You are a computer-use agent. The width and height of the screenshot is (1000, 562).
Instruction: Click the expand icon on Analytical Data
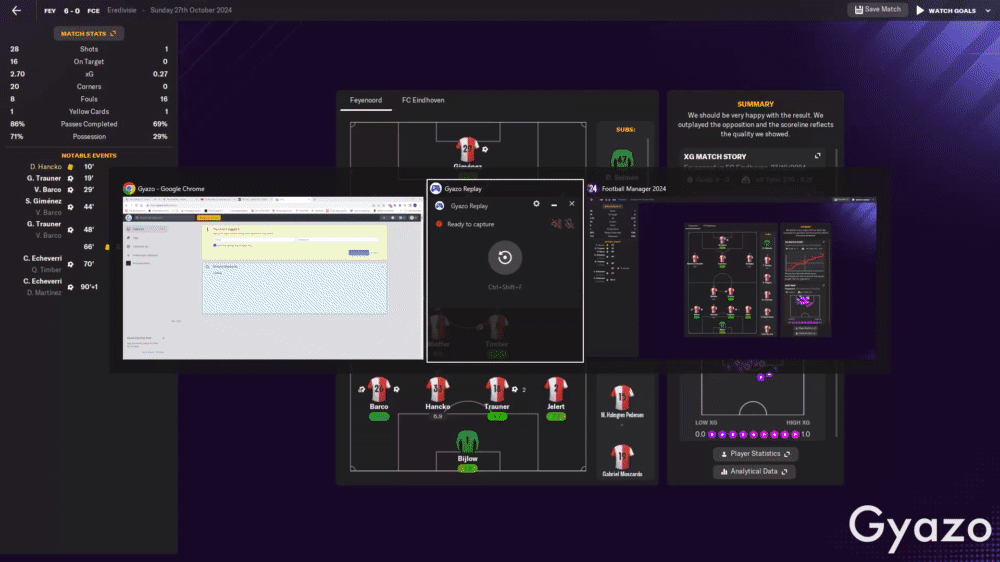click(784, 471)
